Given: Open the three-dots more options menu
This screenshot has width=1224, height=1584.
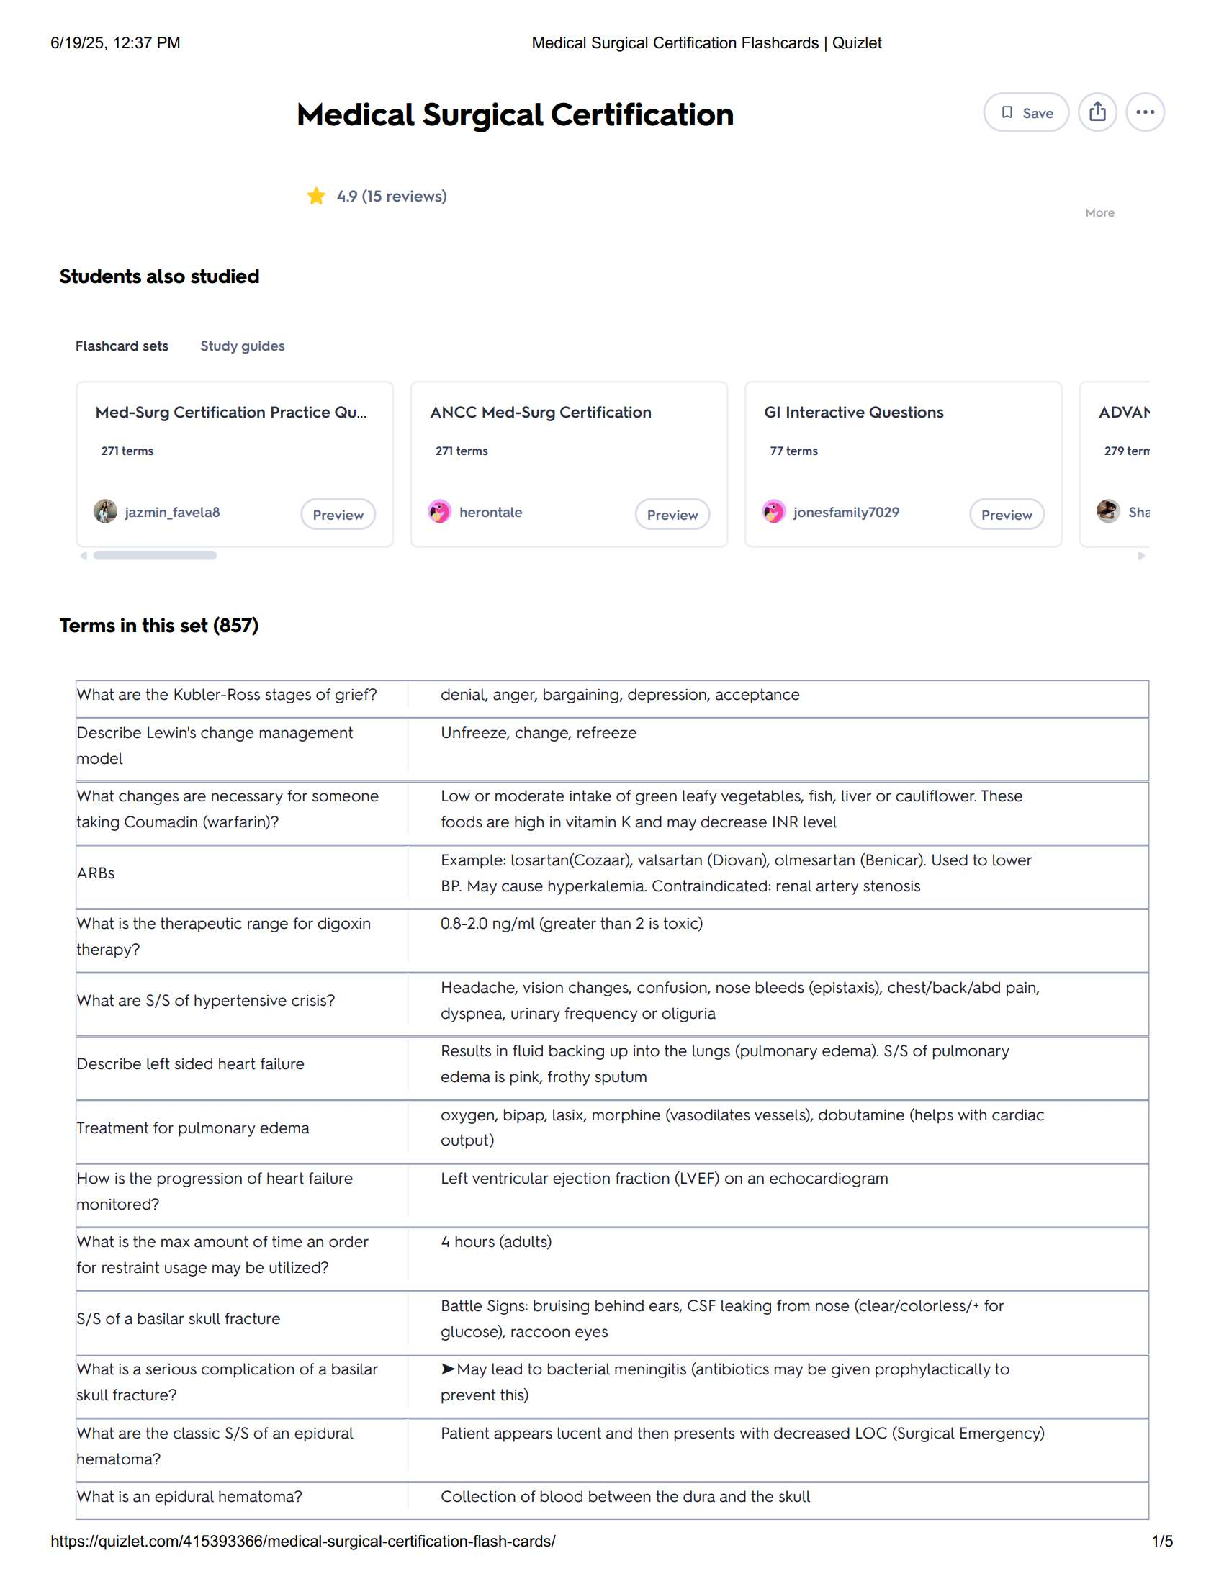Looking at the screenshot, I should pos(1145,112).
